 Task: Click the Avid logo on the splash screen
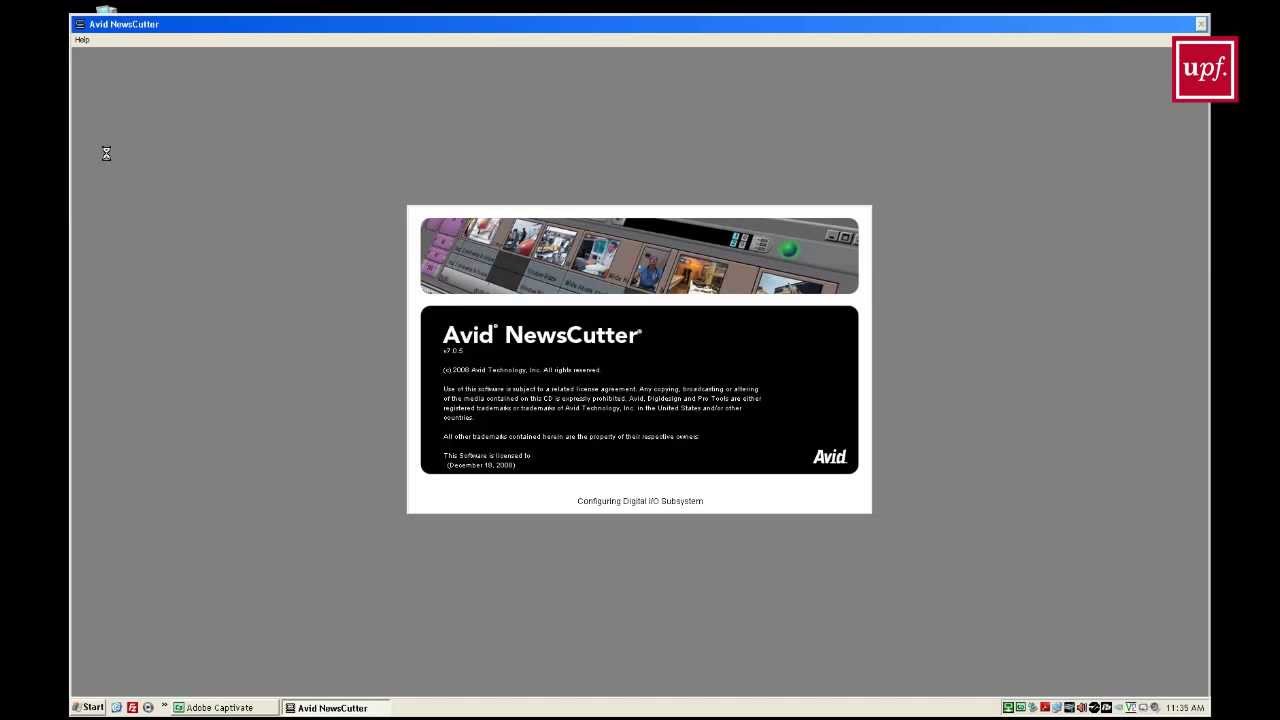pos(830,456)
